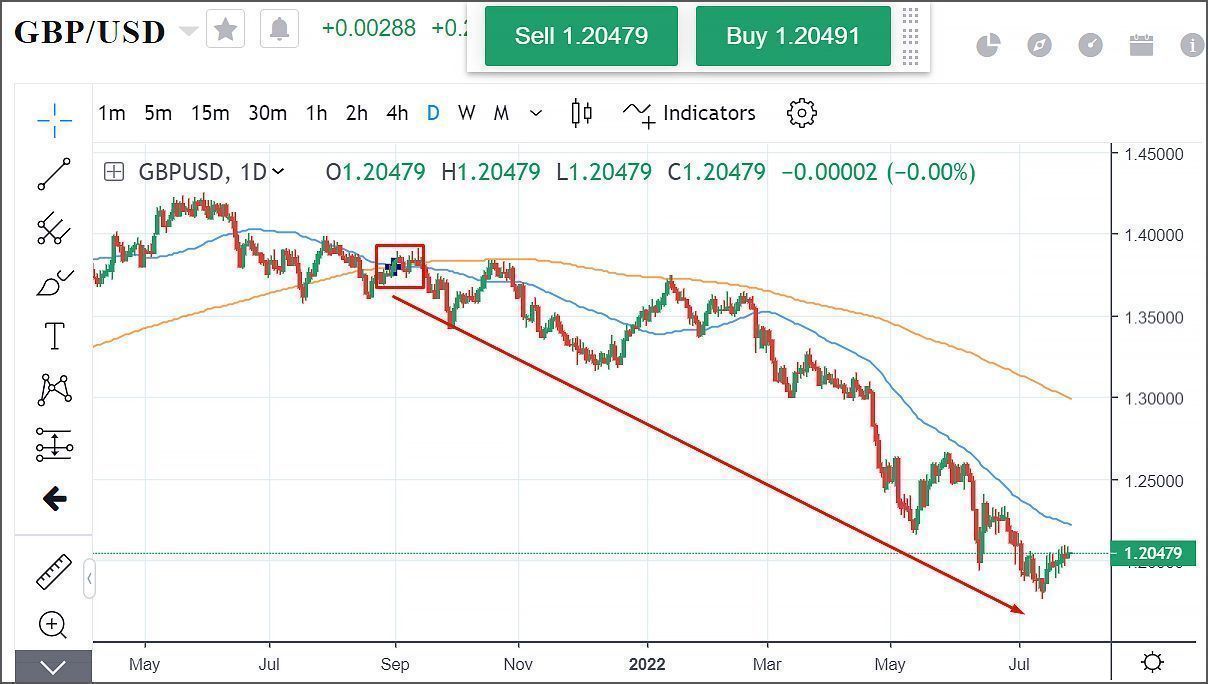The width and height of the screenshot is (1208, 684).
Task: Select the text annotation tool
Action: (x=54, y=336)
